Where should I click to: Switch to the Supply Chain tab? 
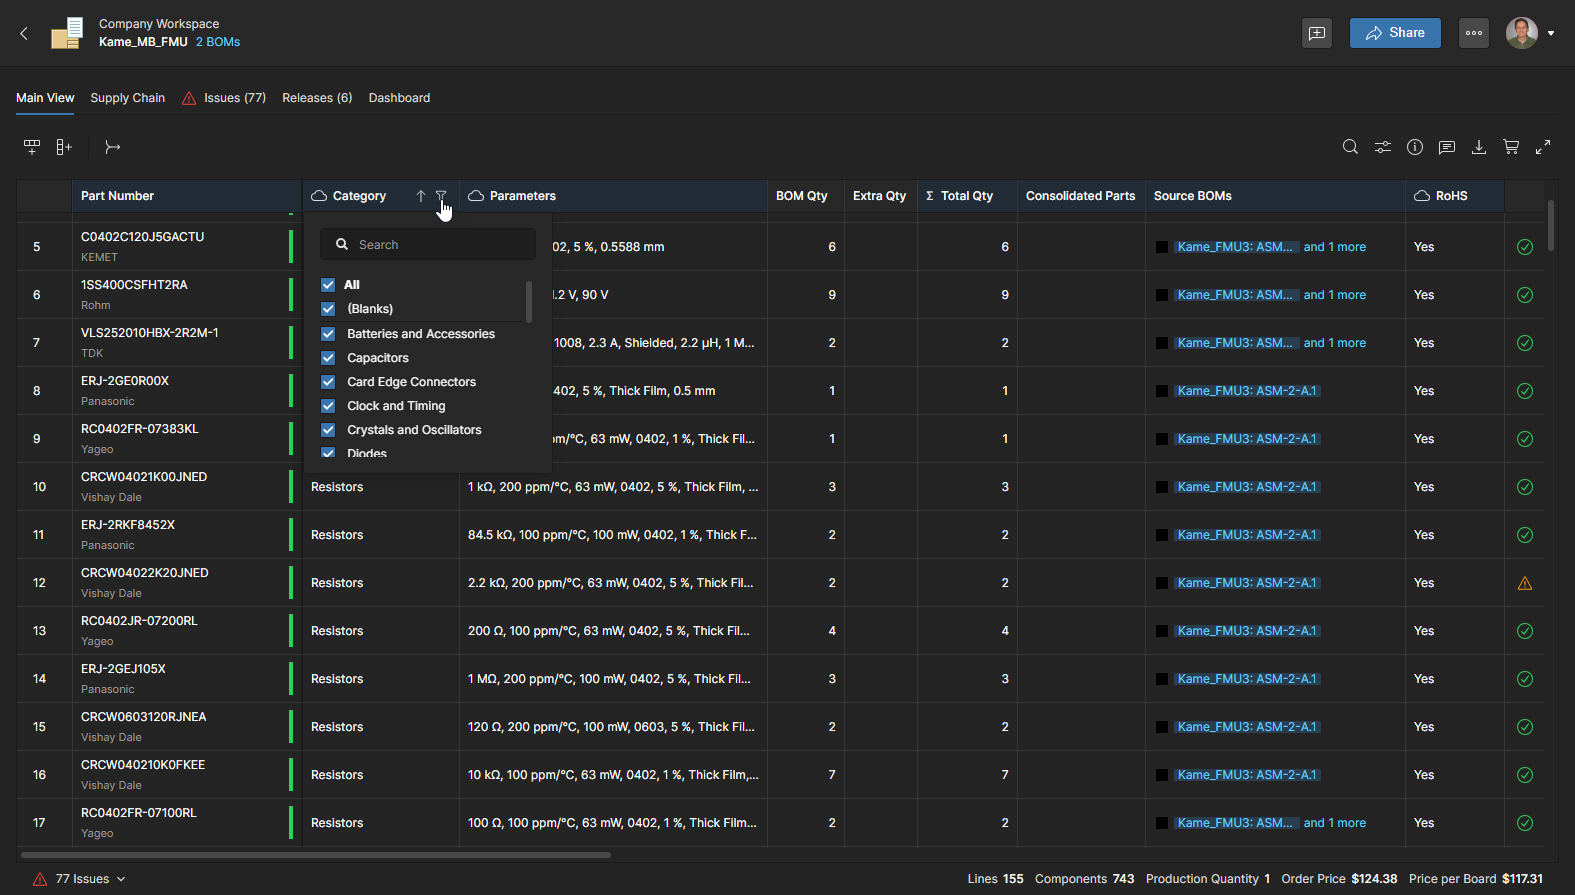(x=127, y=98)
